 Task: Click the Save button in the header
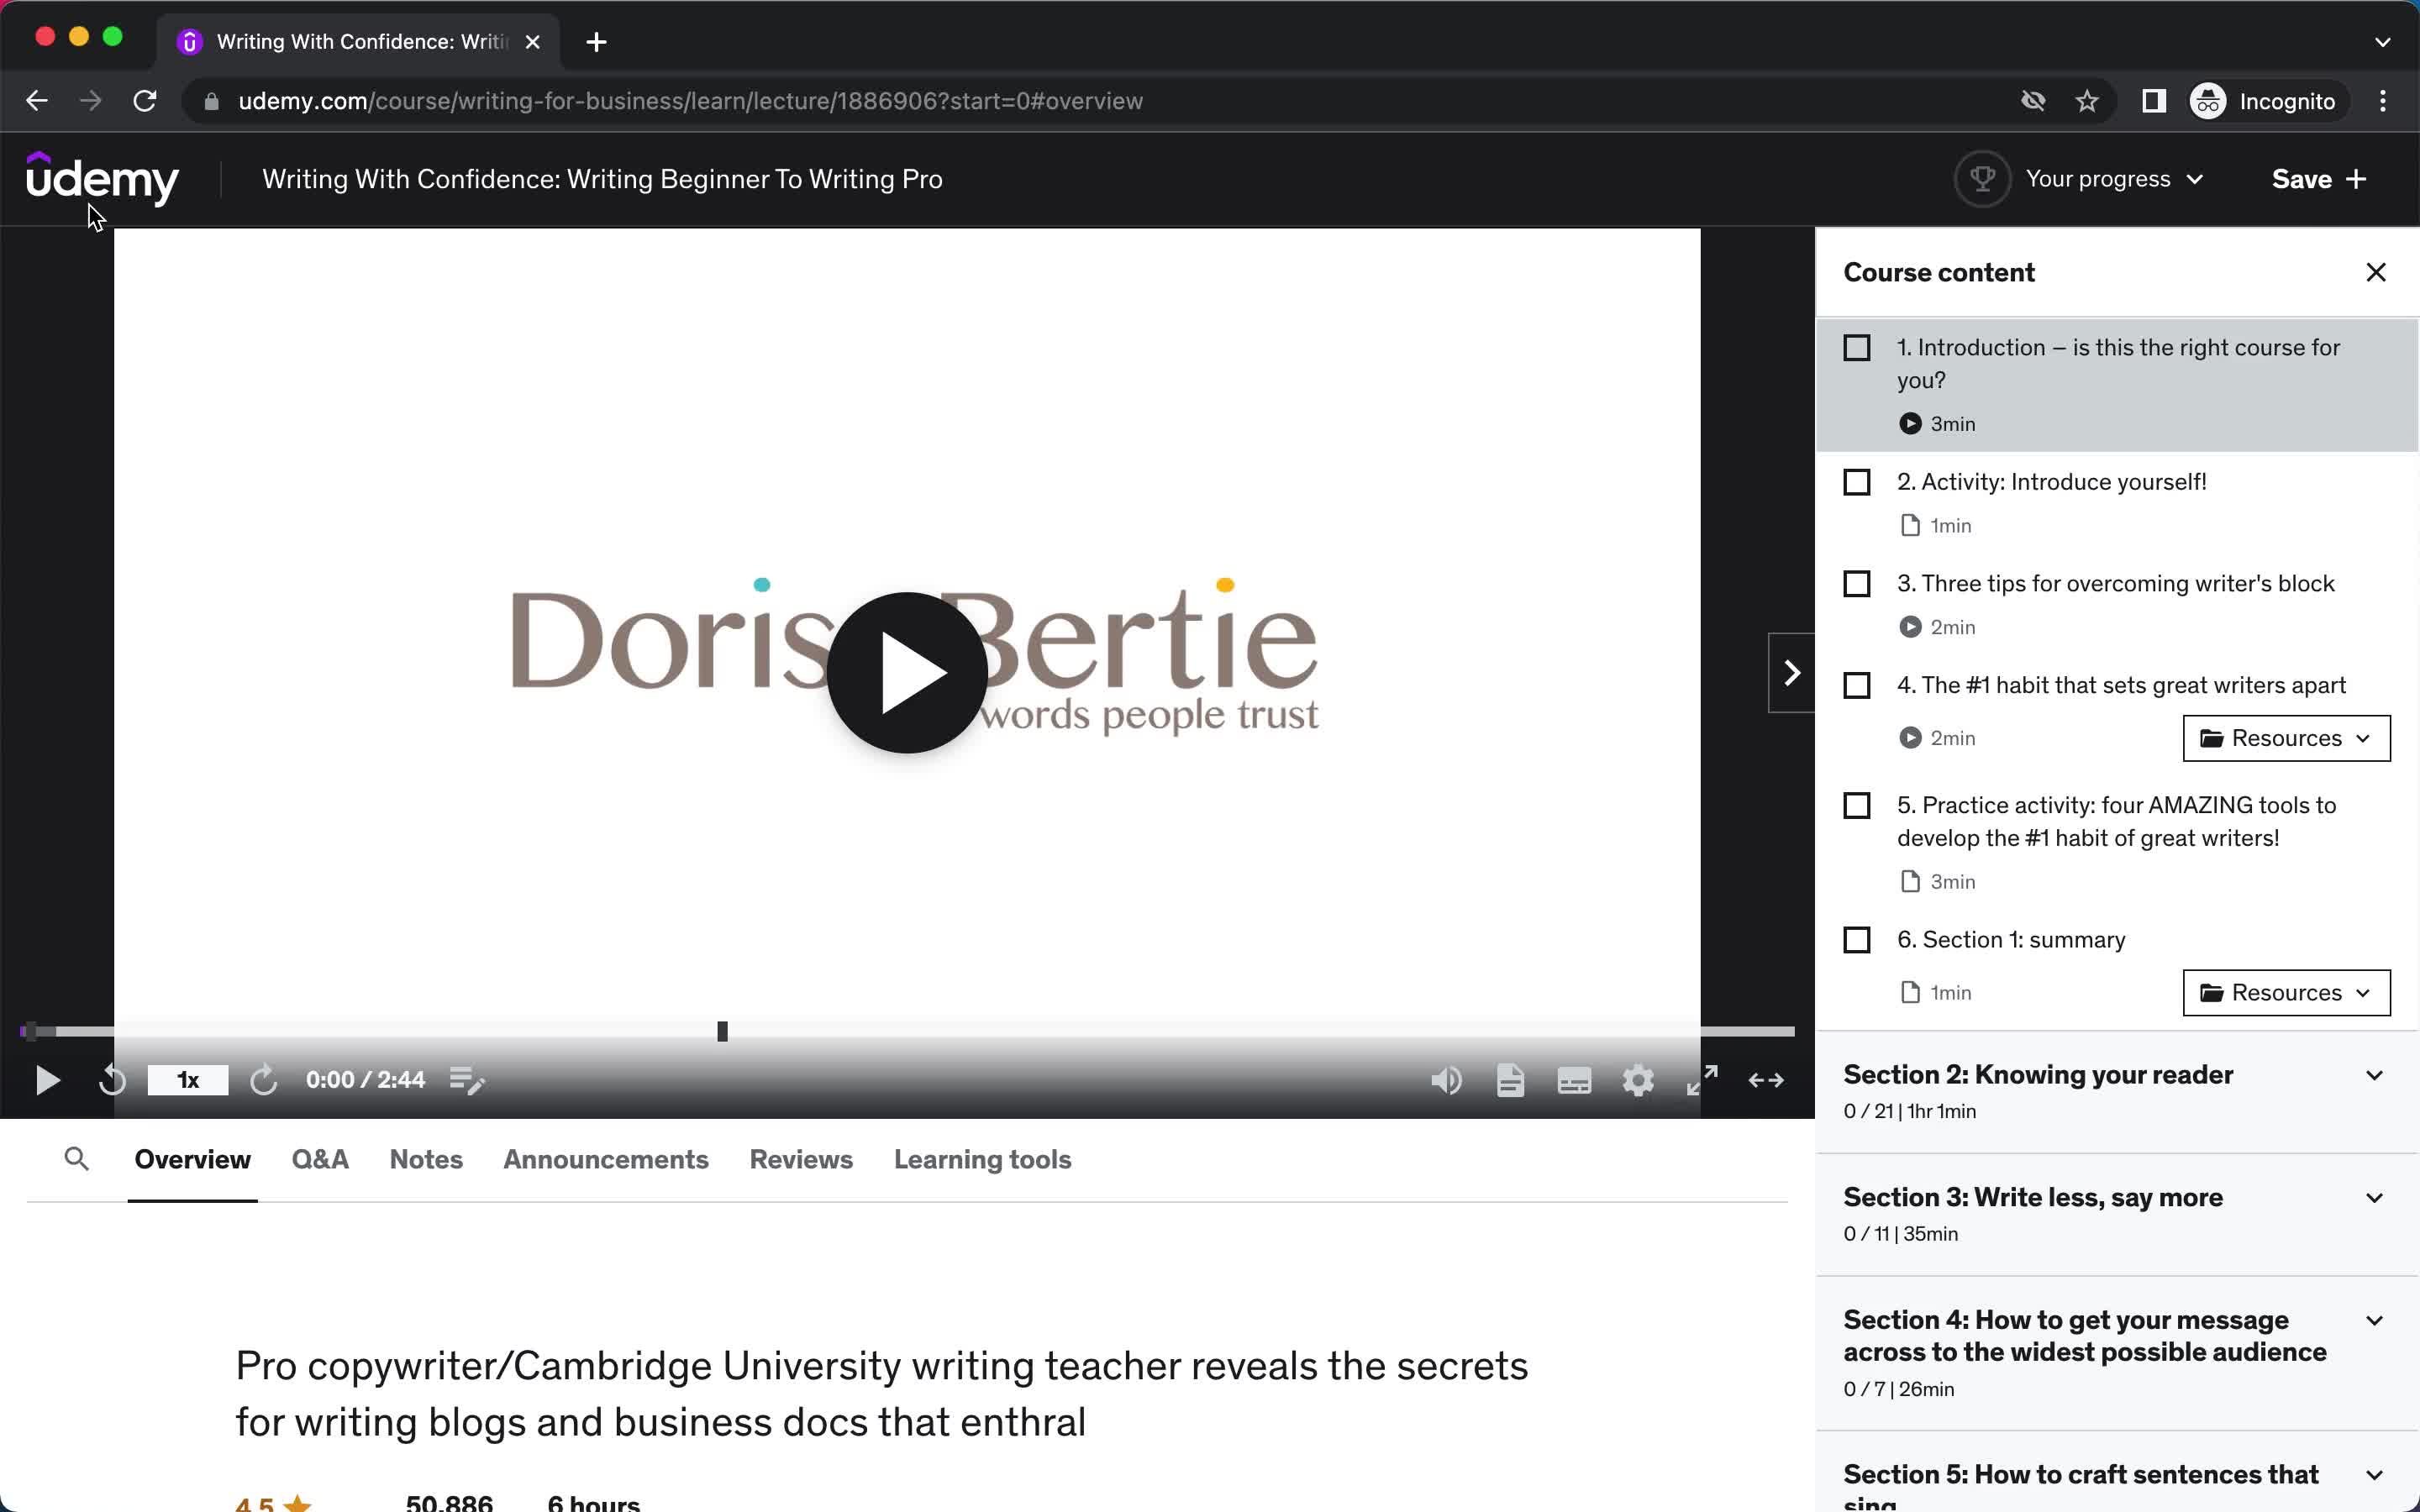point(2319,179)
